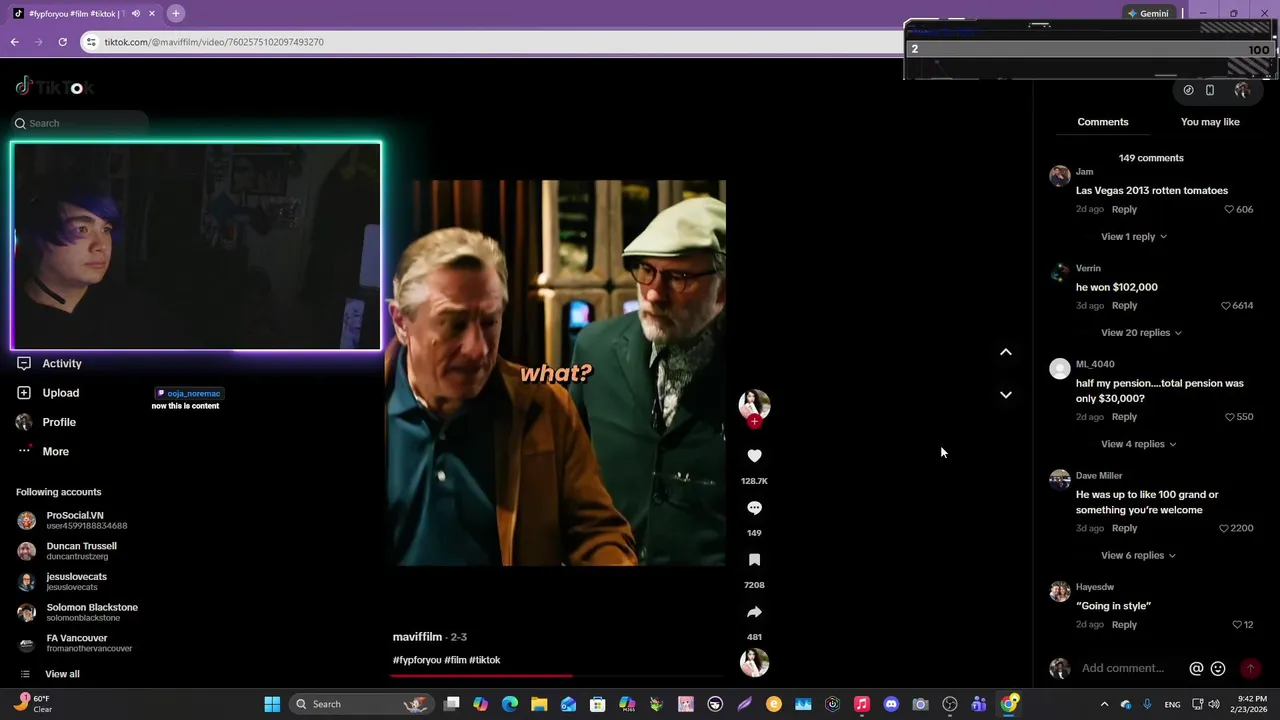Like the video with the heart icon
This screenshot has width=1280, height=720.
click(754, 456)
